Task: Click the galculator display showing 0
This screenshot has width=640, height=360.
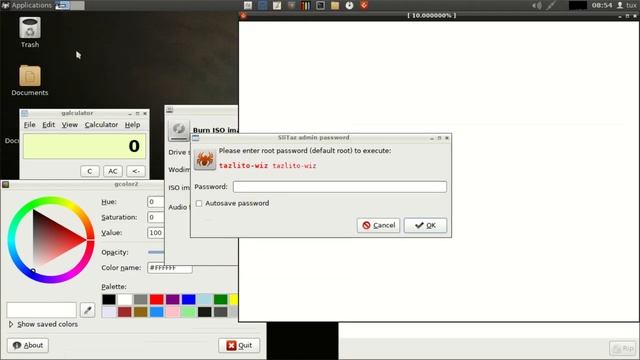Action: (x=84, y=146)
